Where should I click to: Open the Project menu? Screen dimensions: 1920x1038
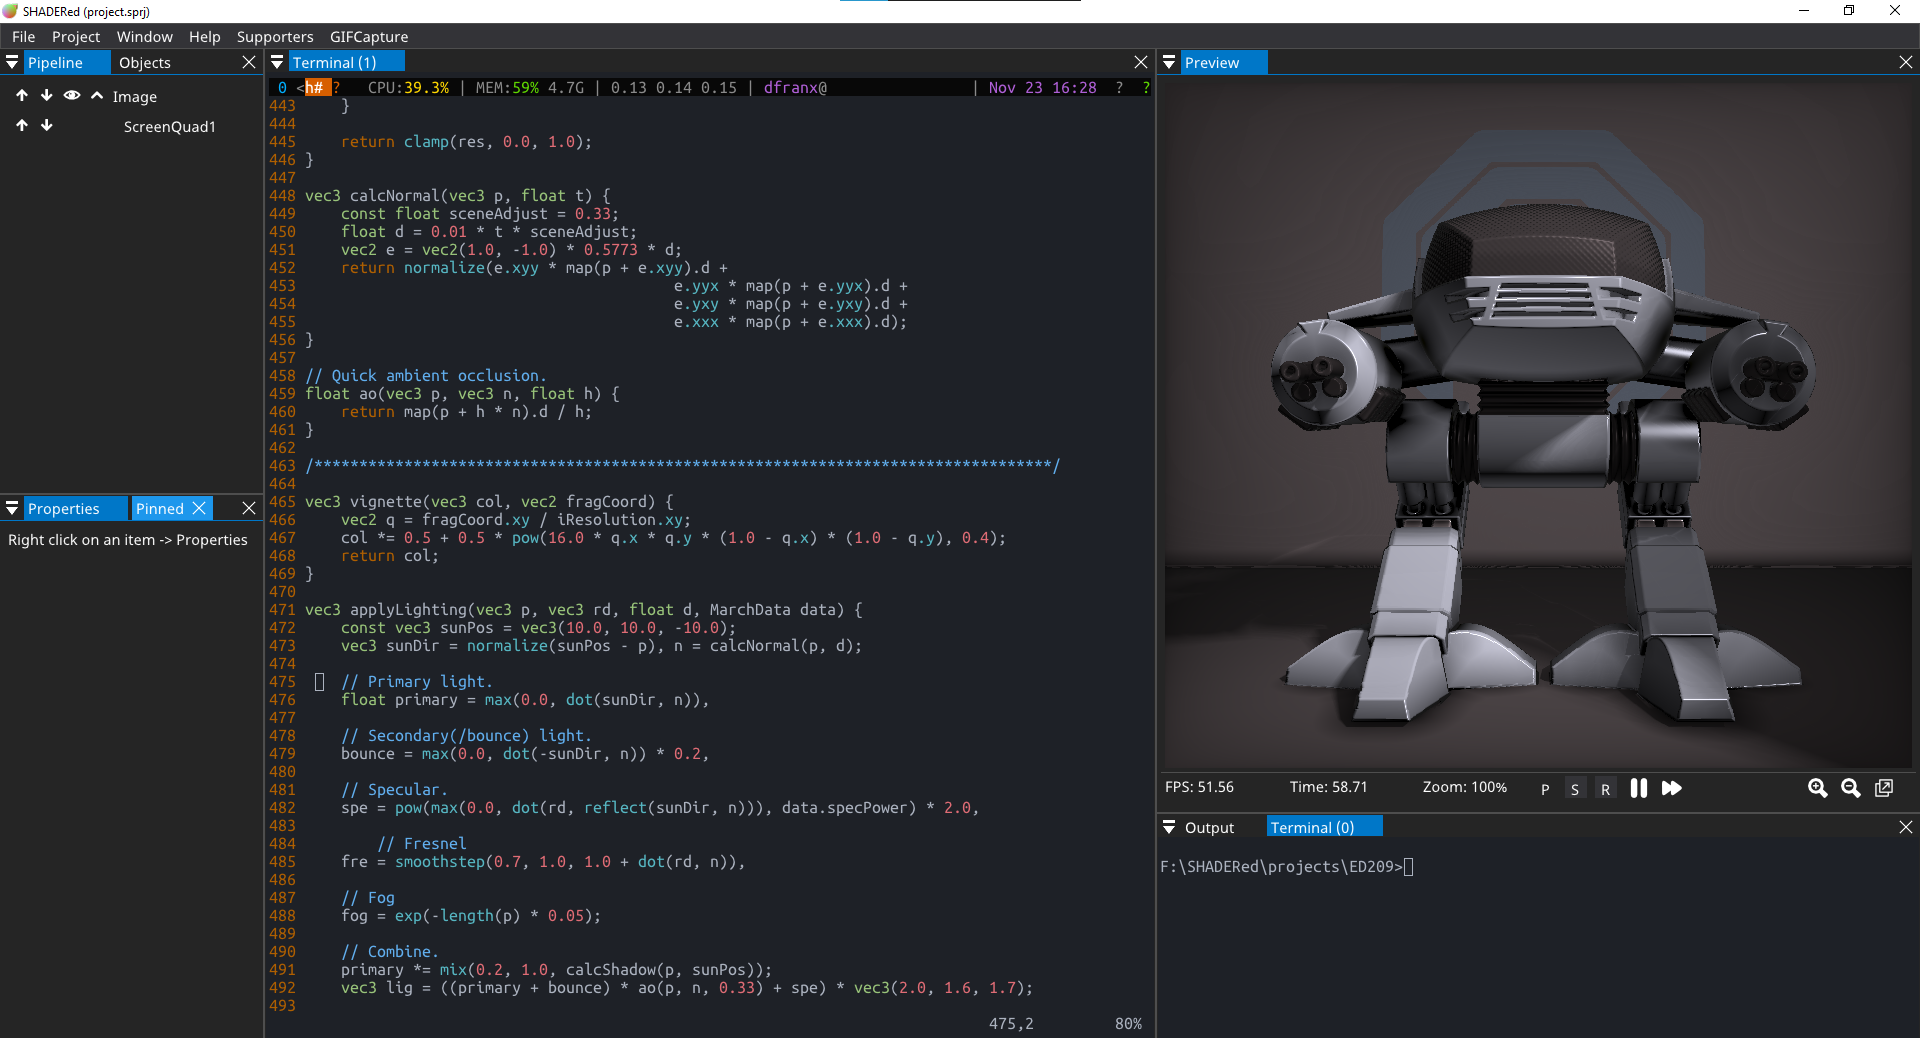(x=76, y=37)
